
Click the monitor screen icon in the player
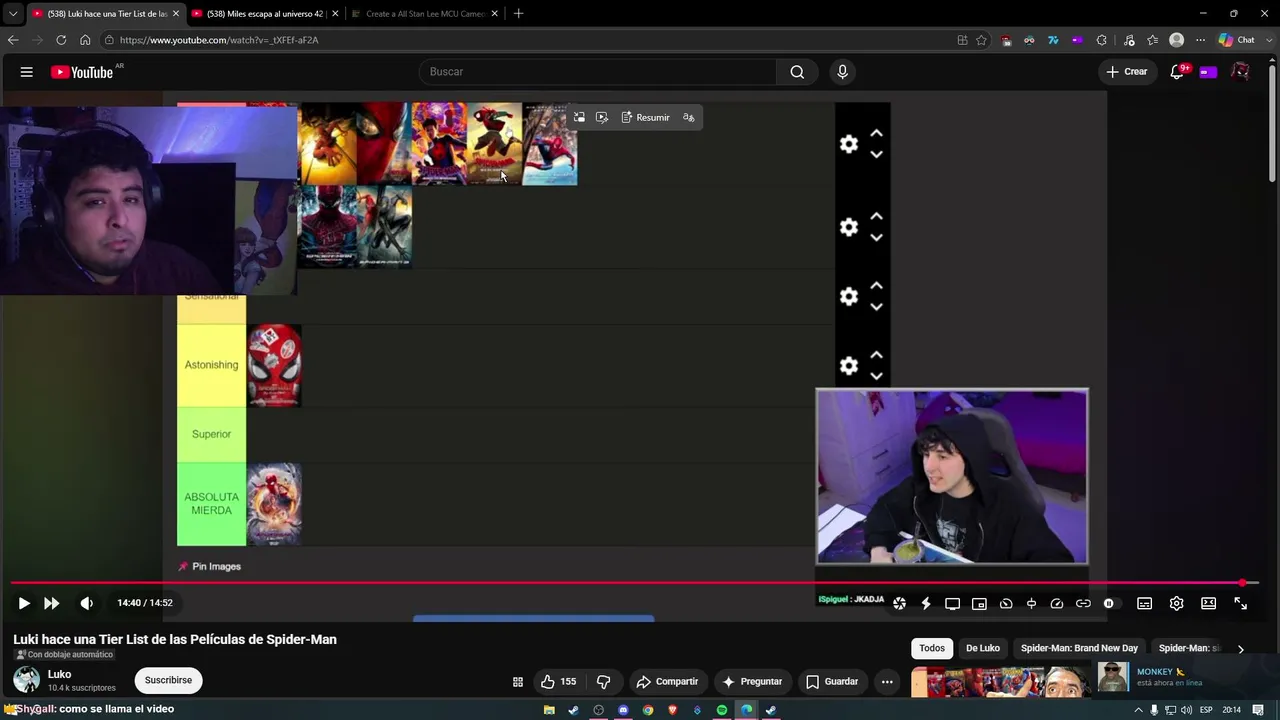[952, 604]
